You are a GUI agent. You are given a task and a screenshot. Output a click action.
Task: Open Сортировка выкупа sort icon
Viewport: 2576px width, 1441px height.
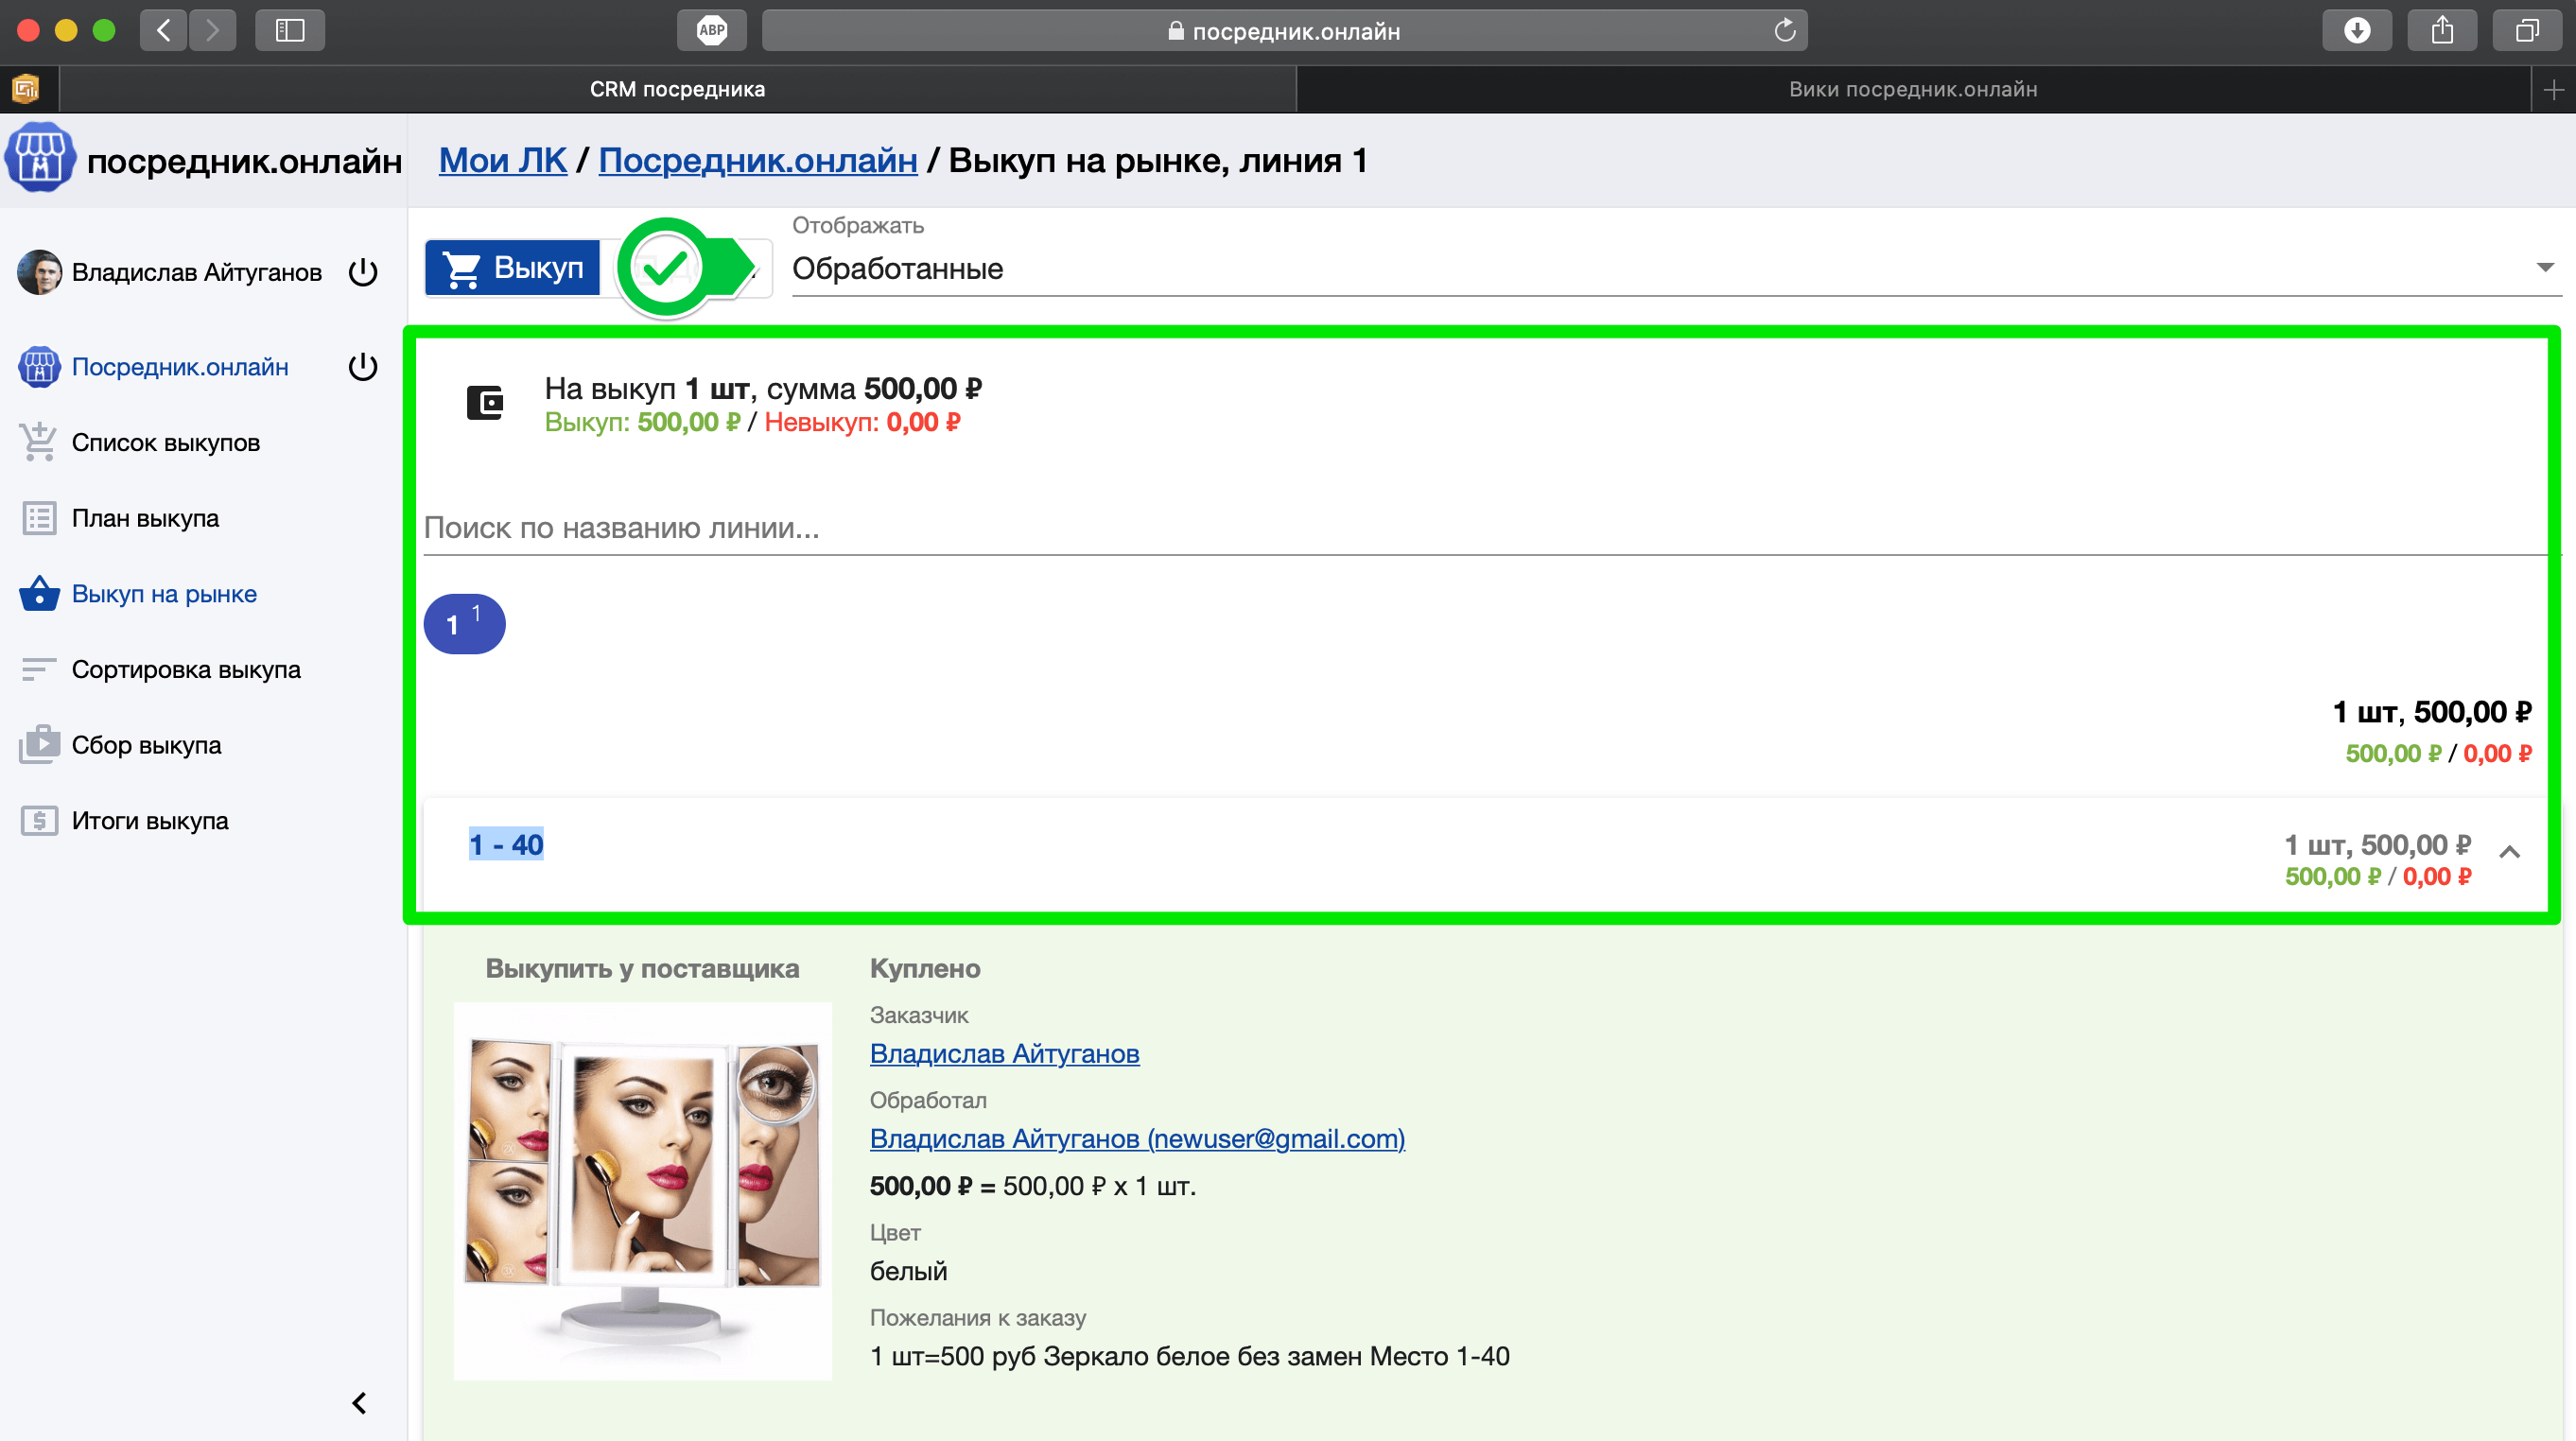39,669
